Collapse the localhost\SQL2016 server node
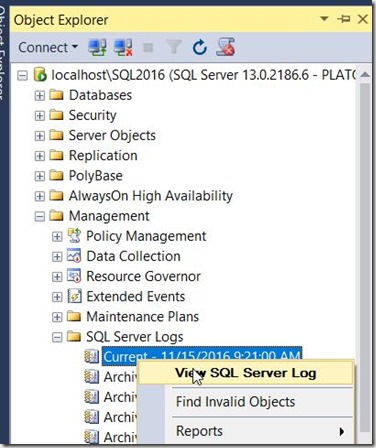The image size is (376, 448). (22, 76)
